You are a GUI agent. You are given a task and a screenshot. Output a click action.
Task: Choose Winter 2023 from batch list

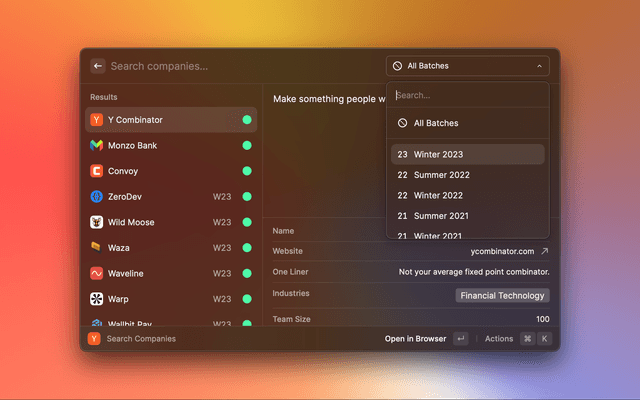pyautogui.click(x=468, y=154)
